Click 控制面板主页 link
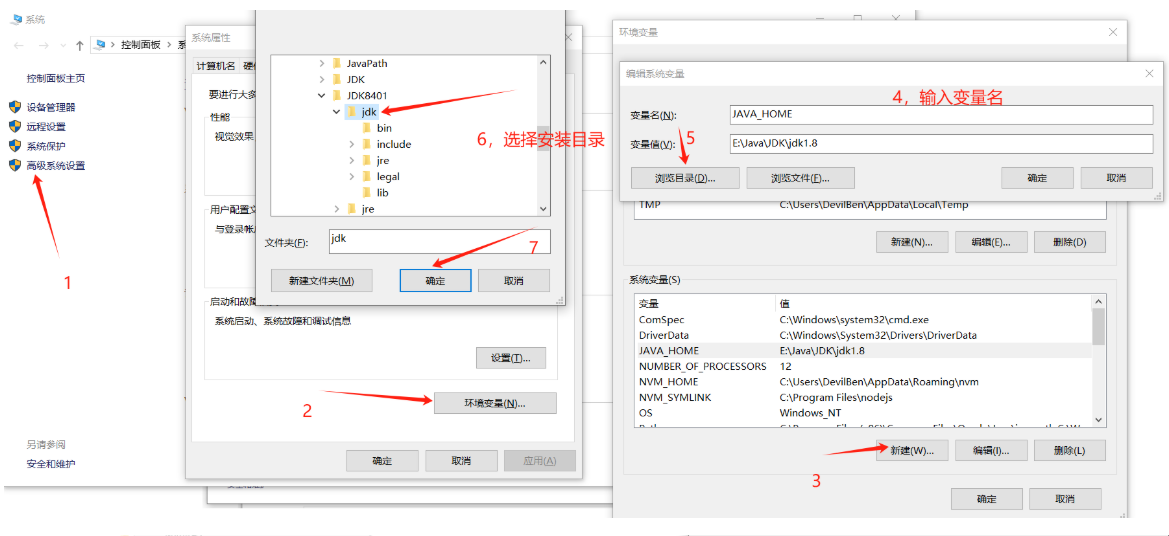The height and width of the screenshot is (536, 1169). point(56,78)
